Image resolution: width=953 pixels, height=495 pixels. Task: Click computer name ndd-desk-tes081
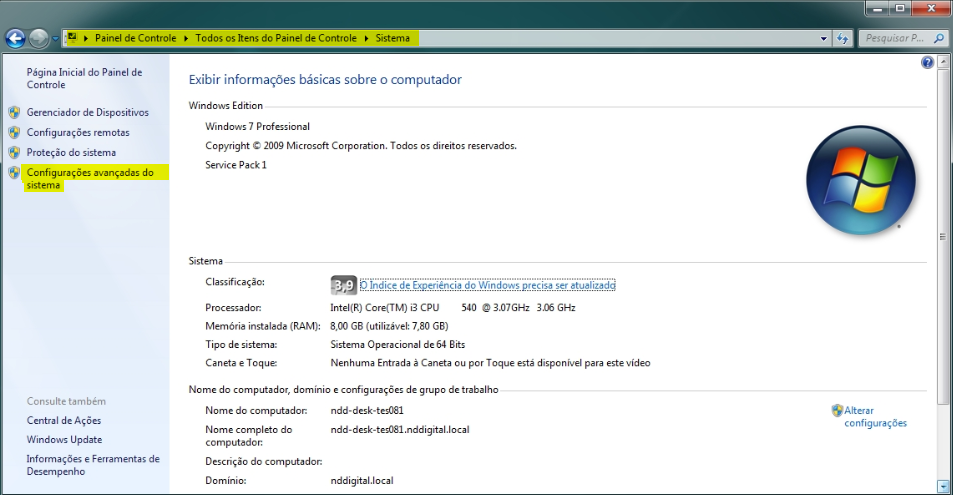coord(367,410)
